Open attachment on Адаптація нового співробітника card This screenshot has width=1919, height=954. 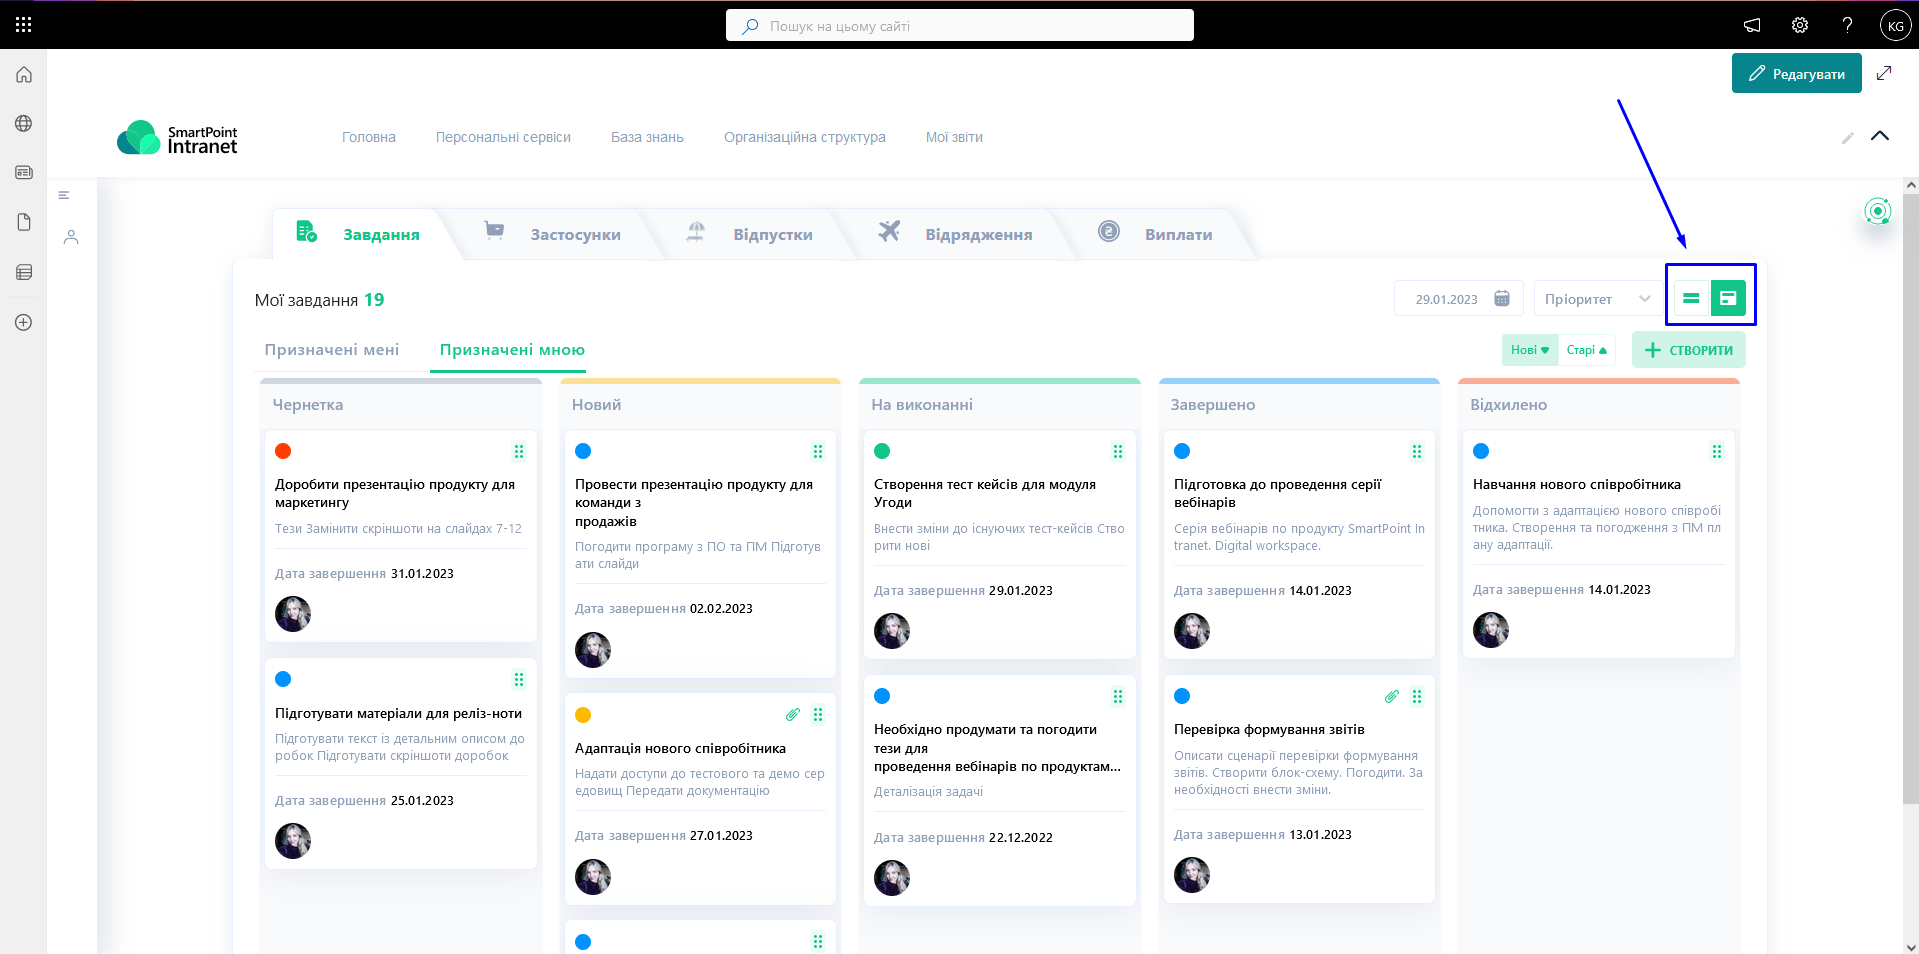coord(792,715)
